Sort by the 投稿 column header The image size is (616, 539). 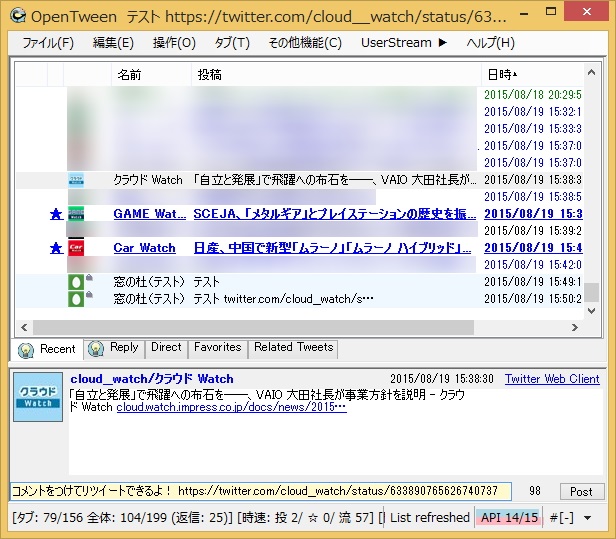[x=336, y=74]
